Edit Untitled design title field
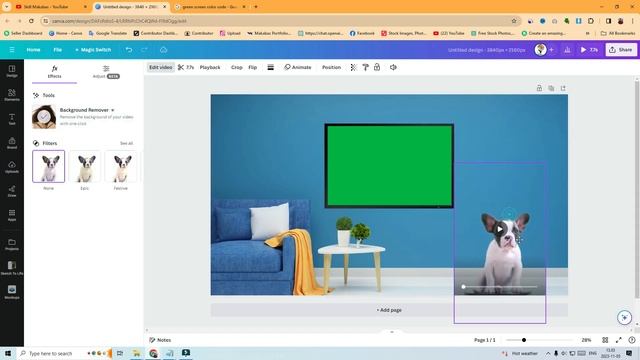 click(487, 50)
